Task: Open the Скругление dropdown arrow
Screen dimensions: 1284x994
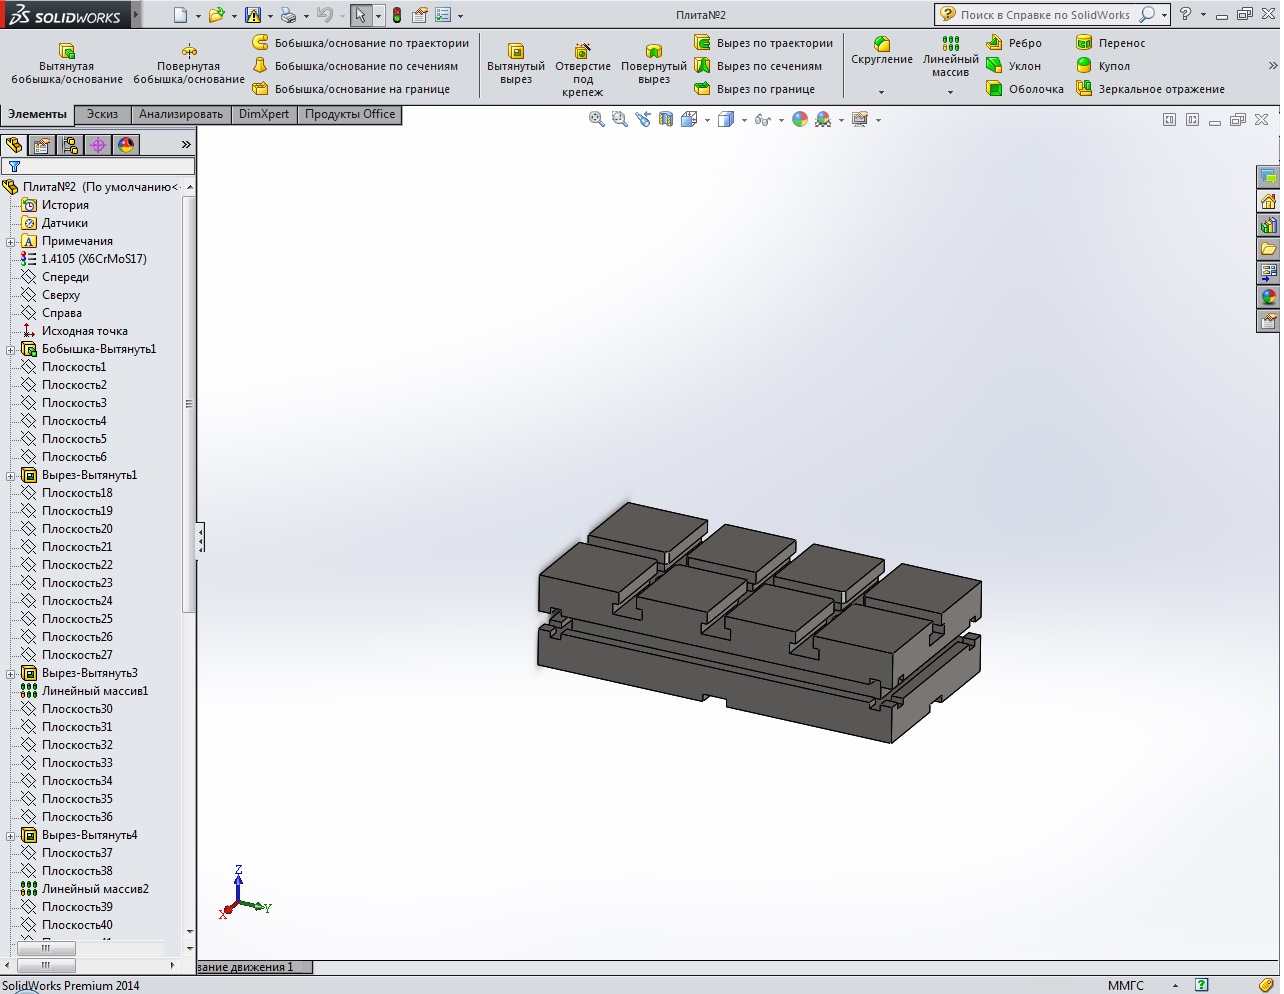Action: (x=881, y=92)
